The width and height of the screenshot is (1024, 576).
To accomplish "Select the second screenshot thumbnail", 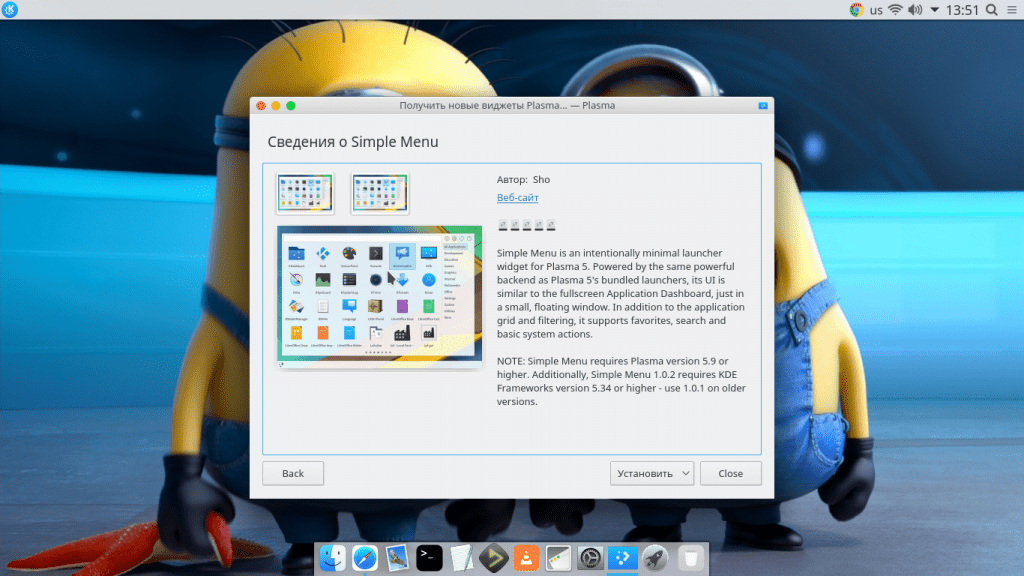I will click(380, 193).
